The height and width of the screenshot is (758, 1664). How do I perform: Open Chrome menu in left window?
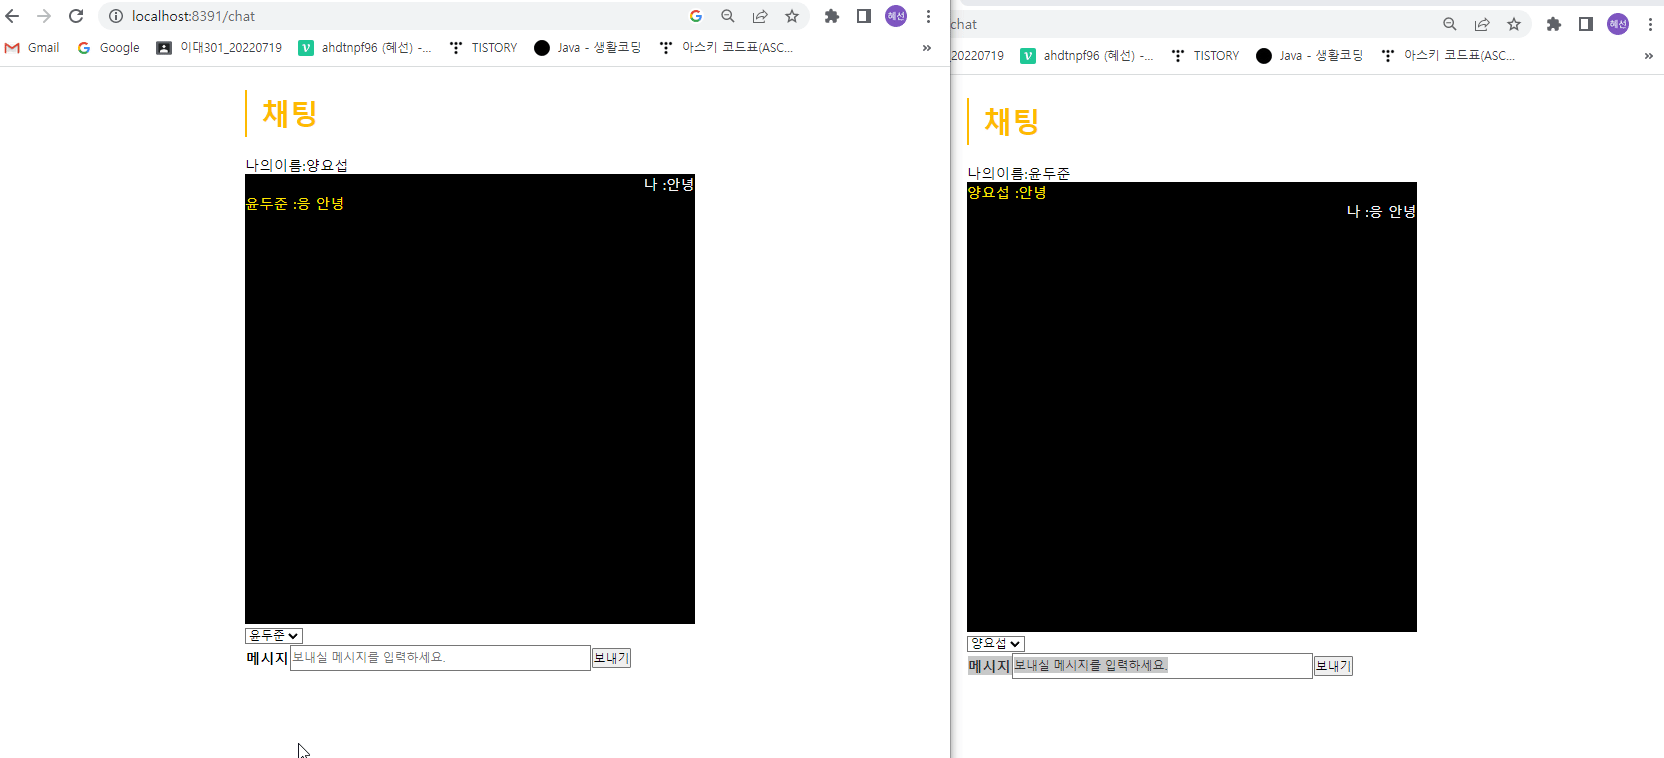(x=928, y=16)
